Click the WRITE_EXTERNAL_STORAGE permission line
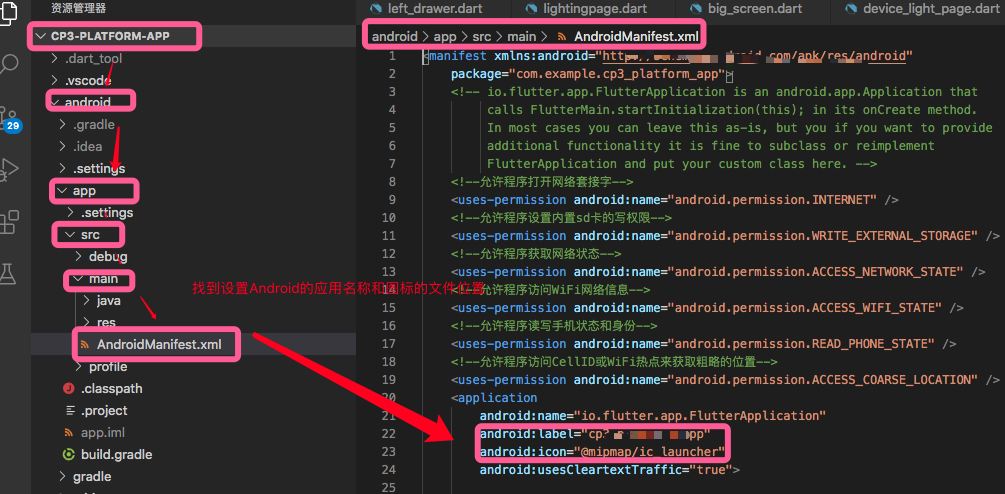 click(725, 236)
